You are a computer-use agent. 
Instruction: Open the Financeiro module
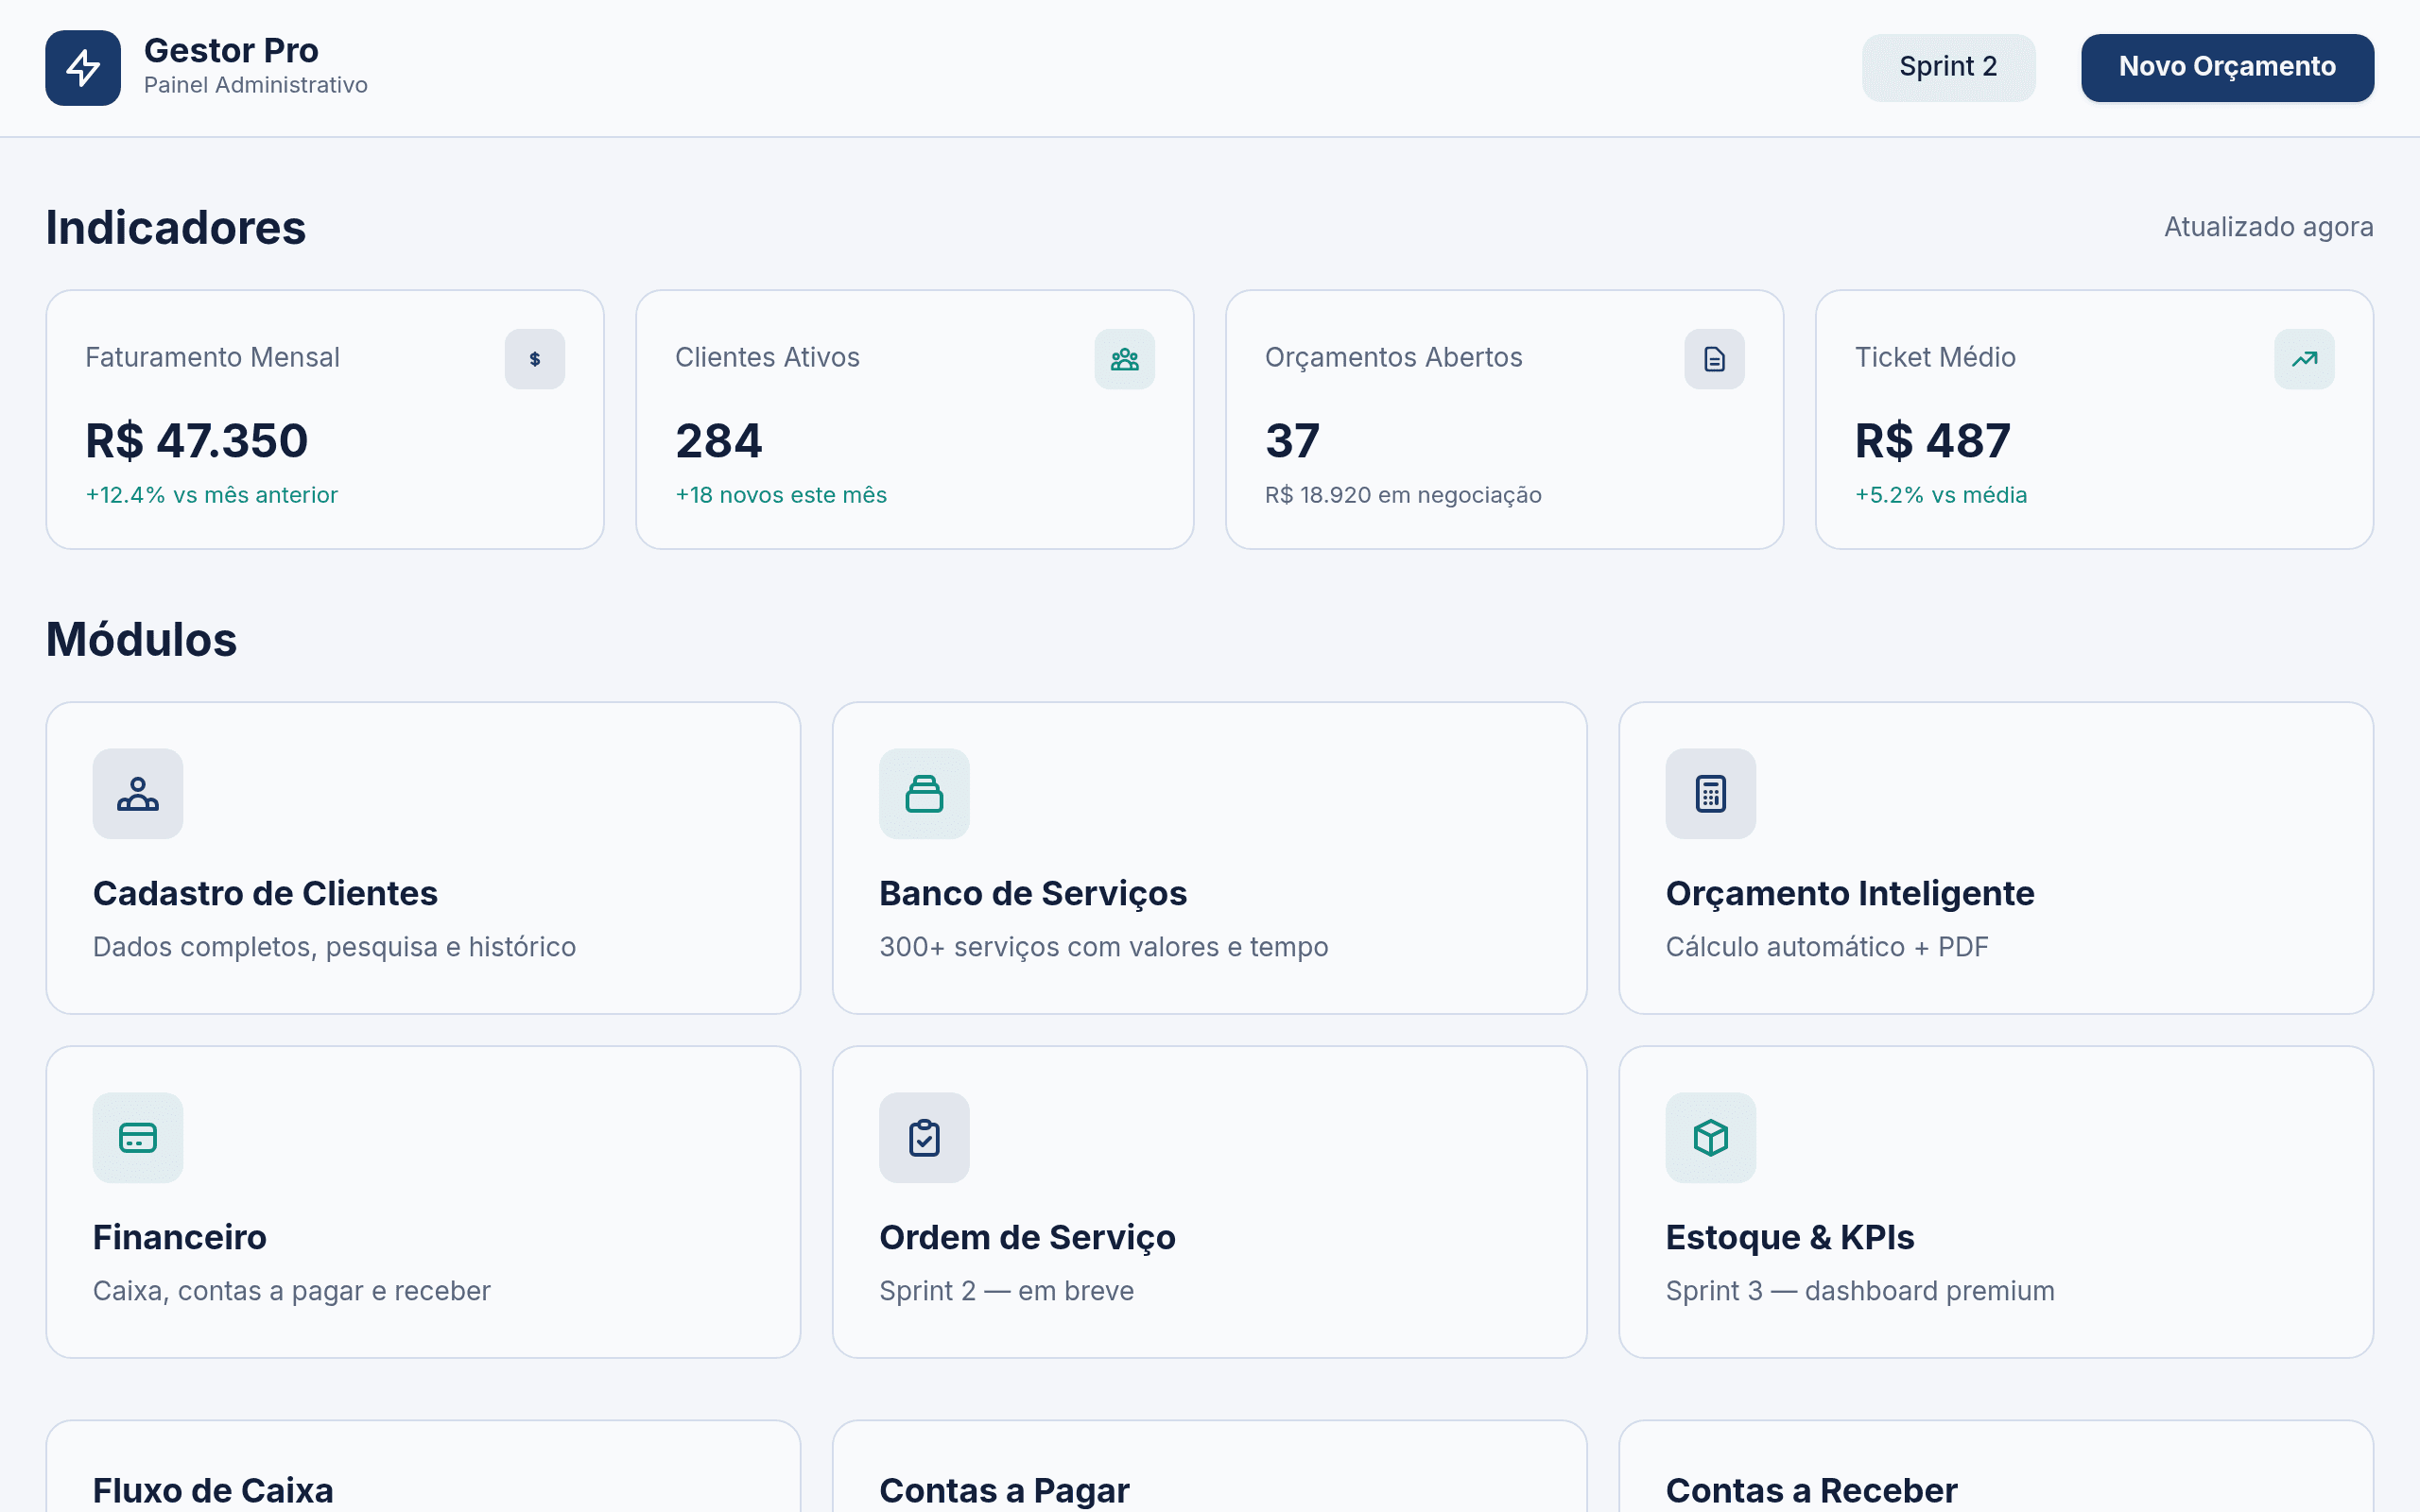tap(423, 1202)
